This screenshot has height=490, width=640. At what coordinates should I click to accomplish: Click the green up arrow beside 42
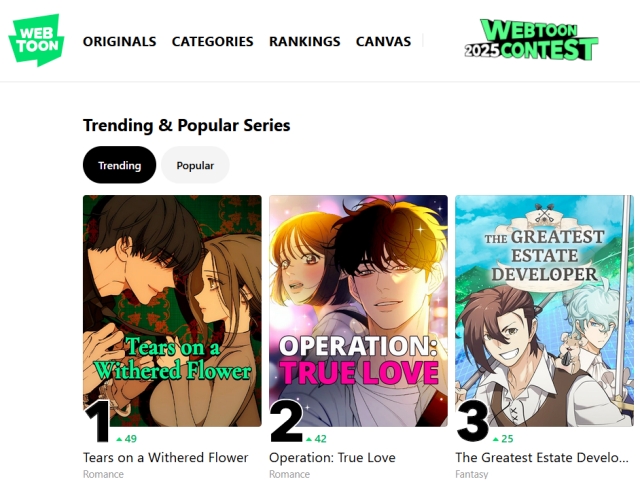coord(309,439)
